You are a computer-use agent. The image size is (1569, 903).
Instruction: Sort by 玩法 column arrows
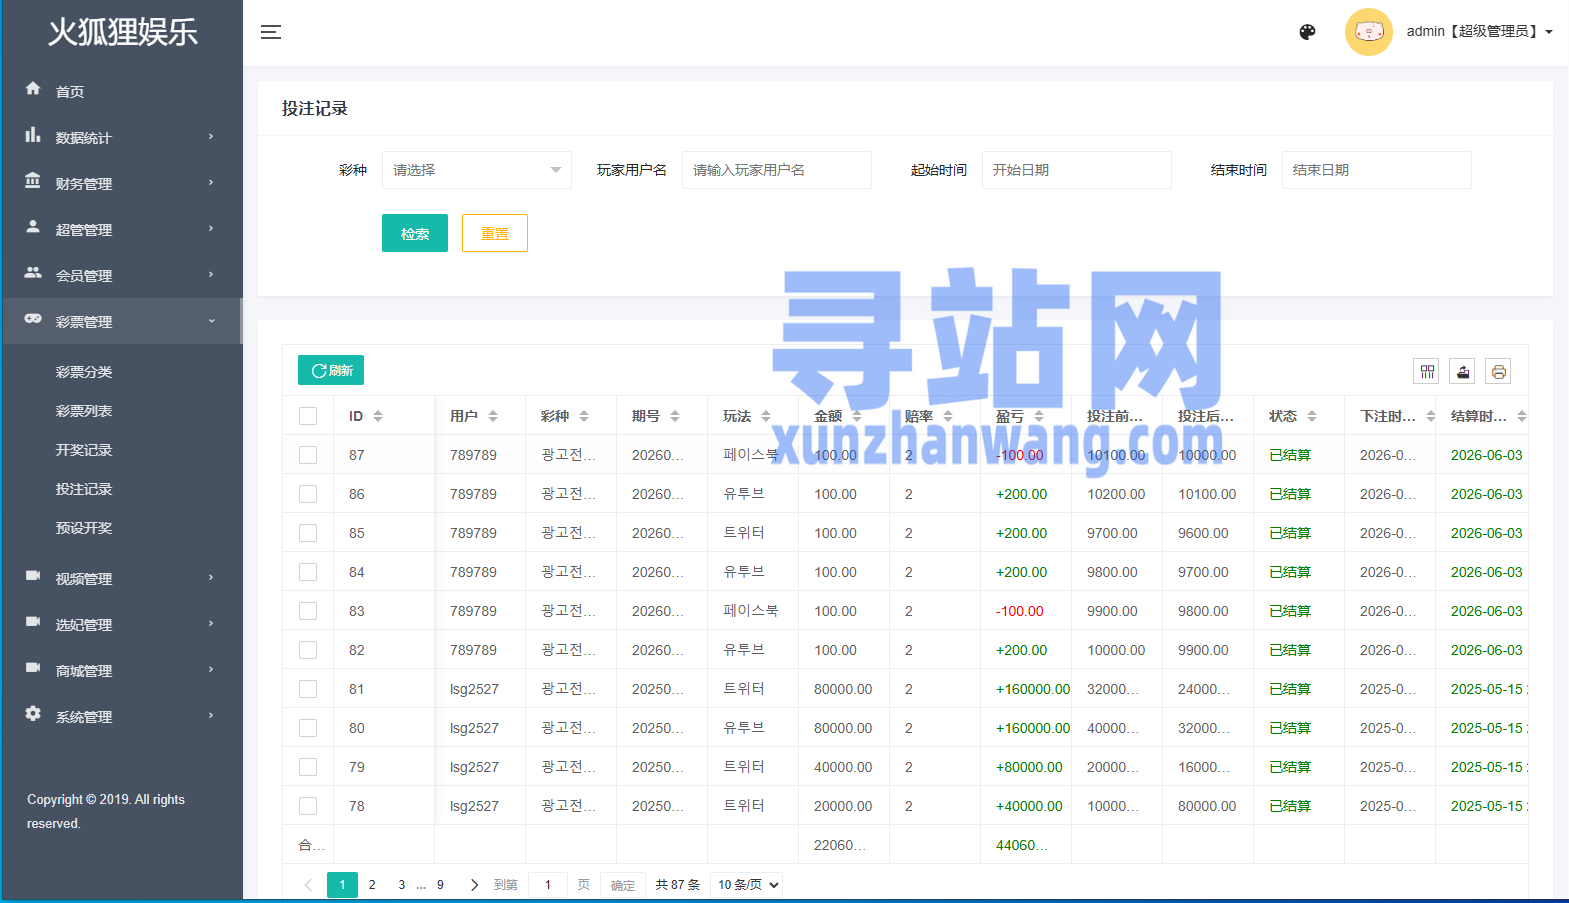(766, 416)
